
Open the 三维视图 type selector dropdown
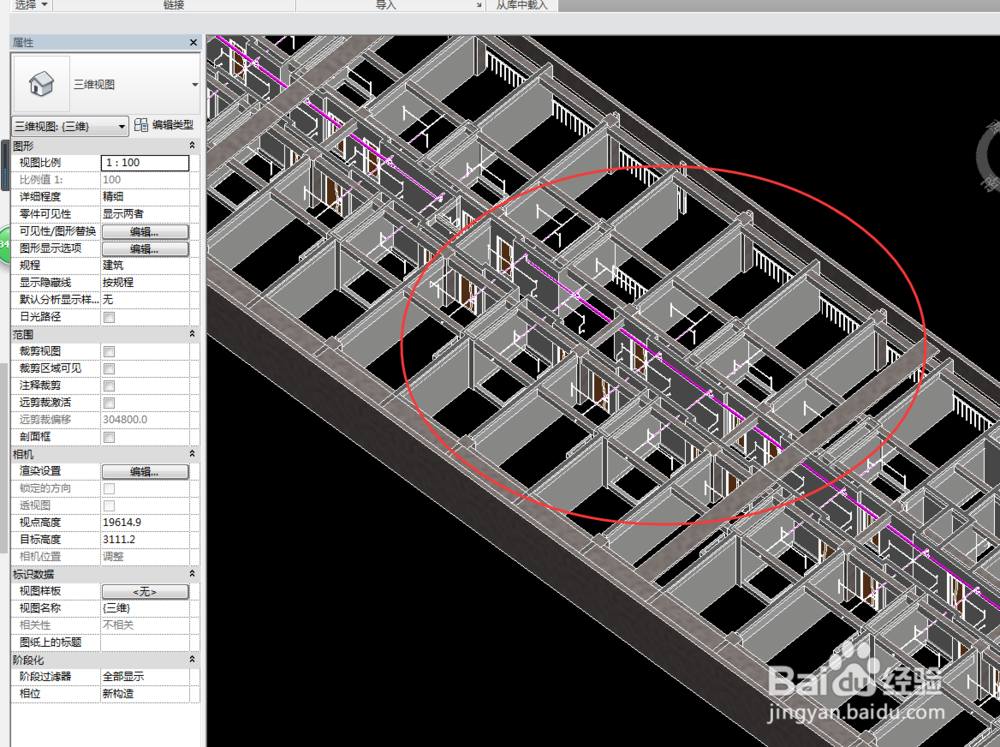click(195, 84)
